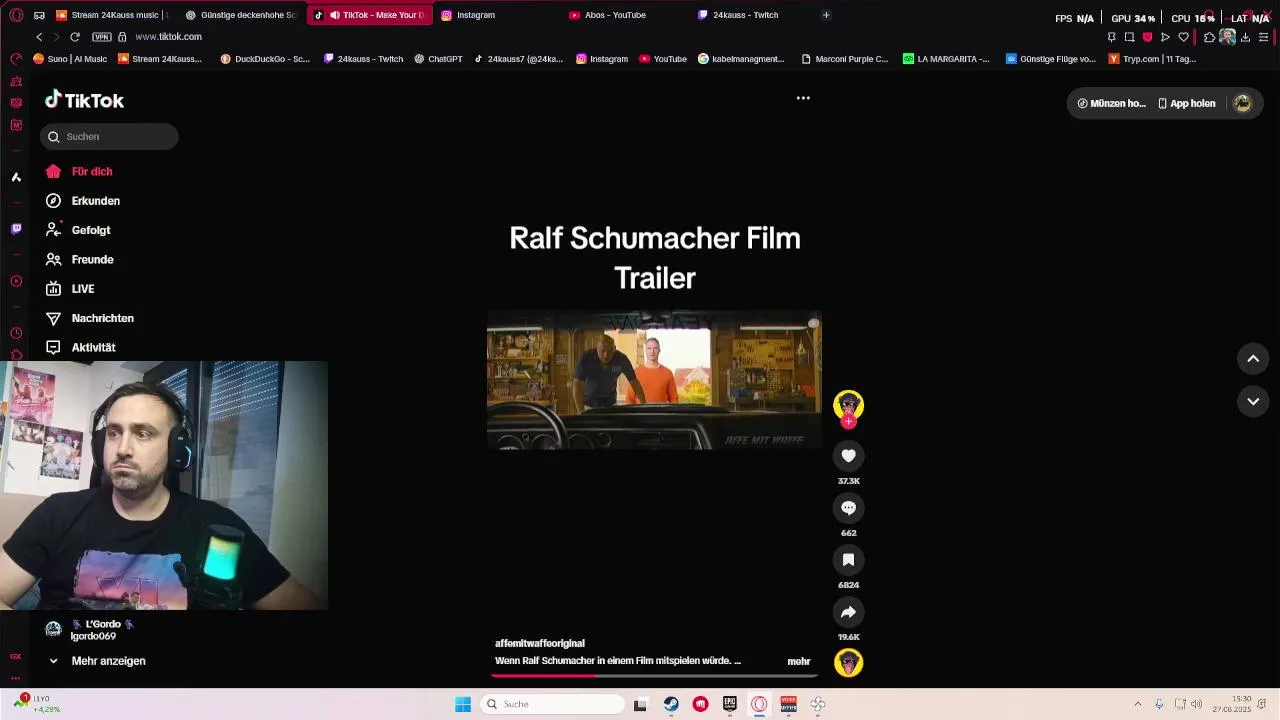Click the Münzen holen button

click(x=1111, y=103)
